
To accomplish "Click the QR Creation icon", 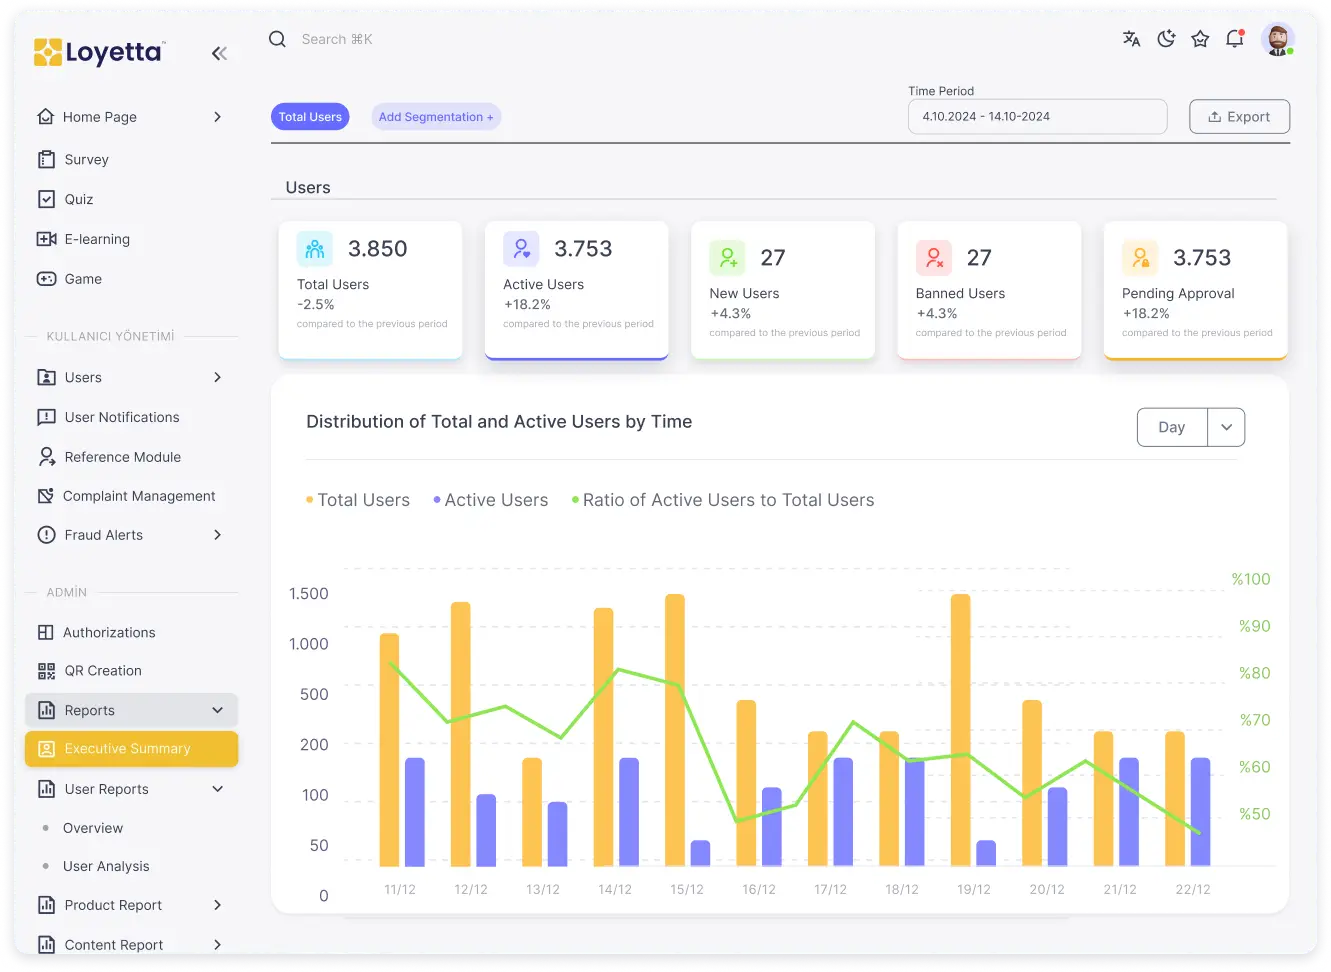I will (x=46, y=671).
